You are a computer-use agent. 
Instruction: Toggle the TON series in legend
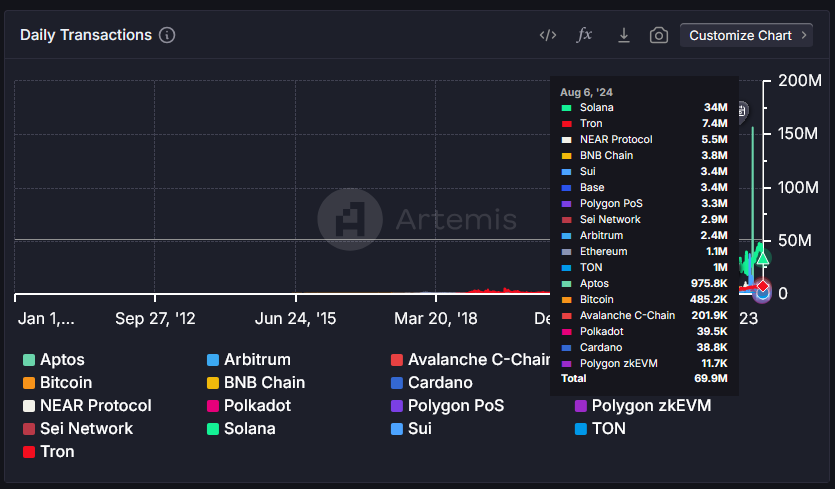coord(600,428)
